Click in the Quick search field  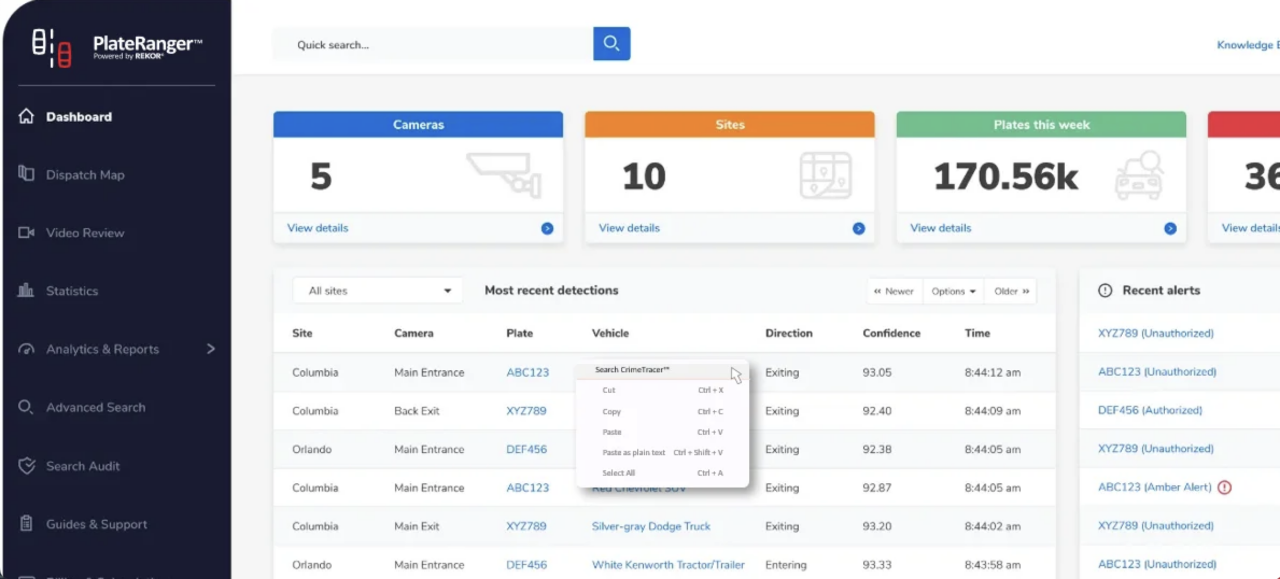coord(433,44)
